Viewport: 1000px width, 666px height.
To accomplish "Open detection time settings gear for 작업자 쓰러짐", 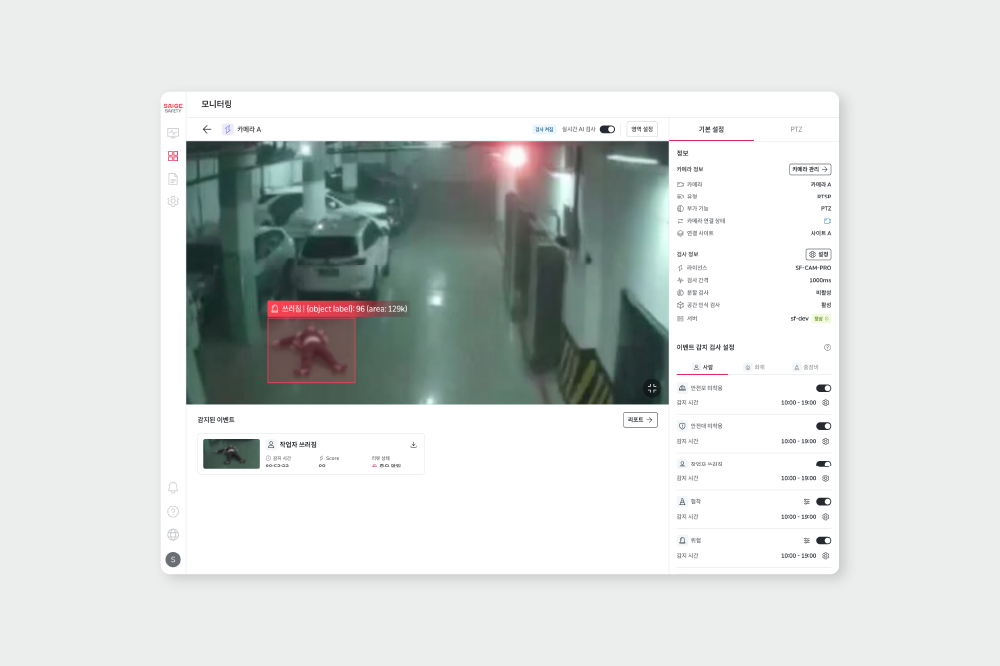I will [823, 478].
